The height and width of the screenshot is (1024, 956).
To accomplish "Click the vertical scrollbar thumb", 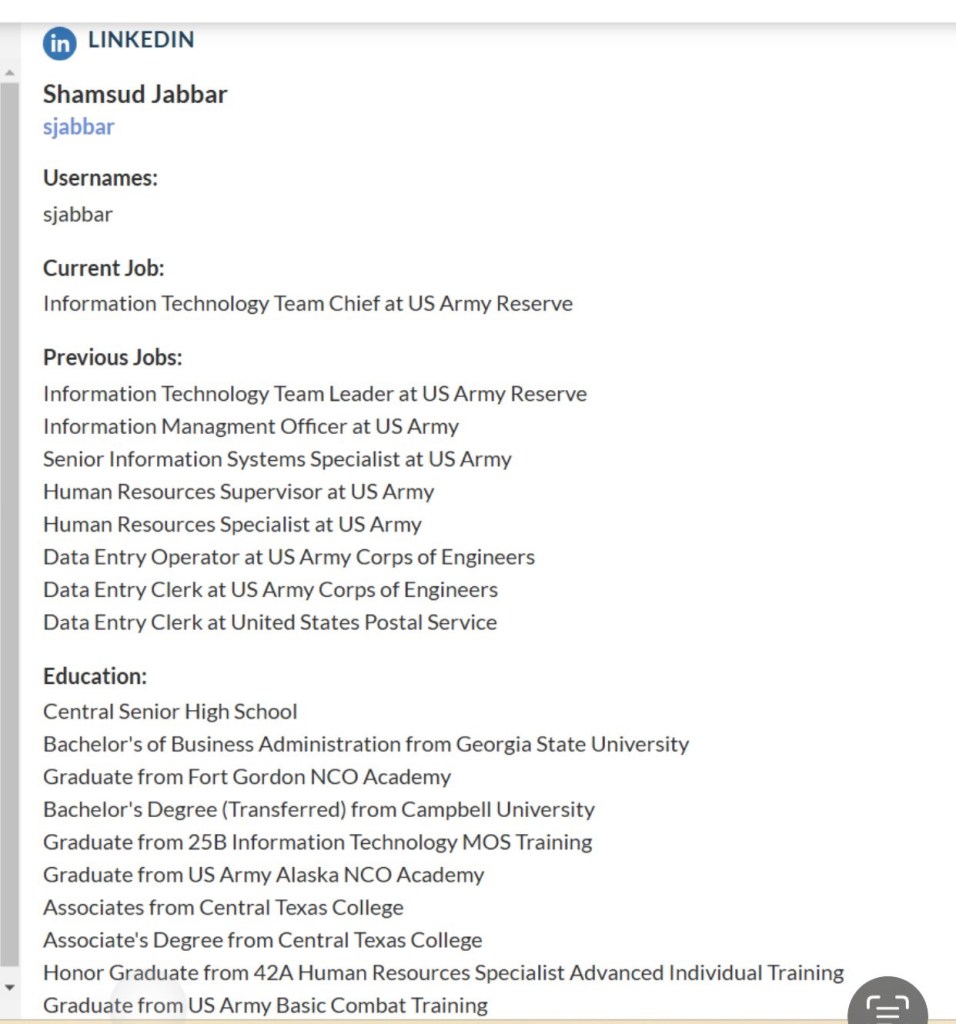I will point(9,520).
